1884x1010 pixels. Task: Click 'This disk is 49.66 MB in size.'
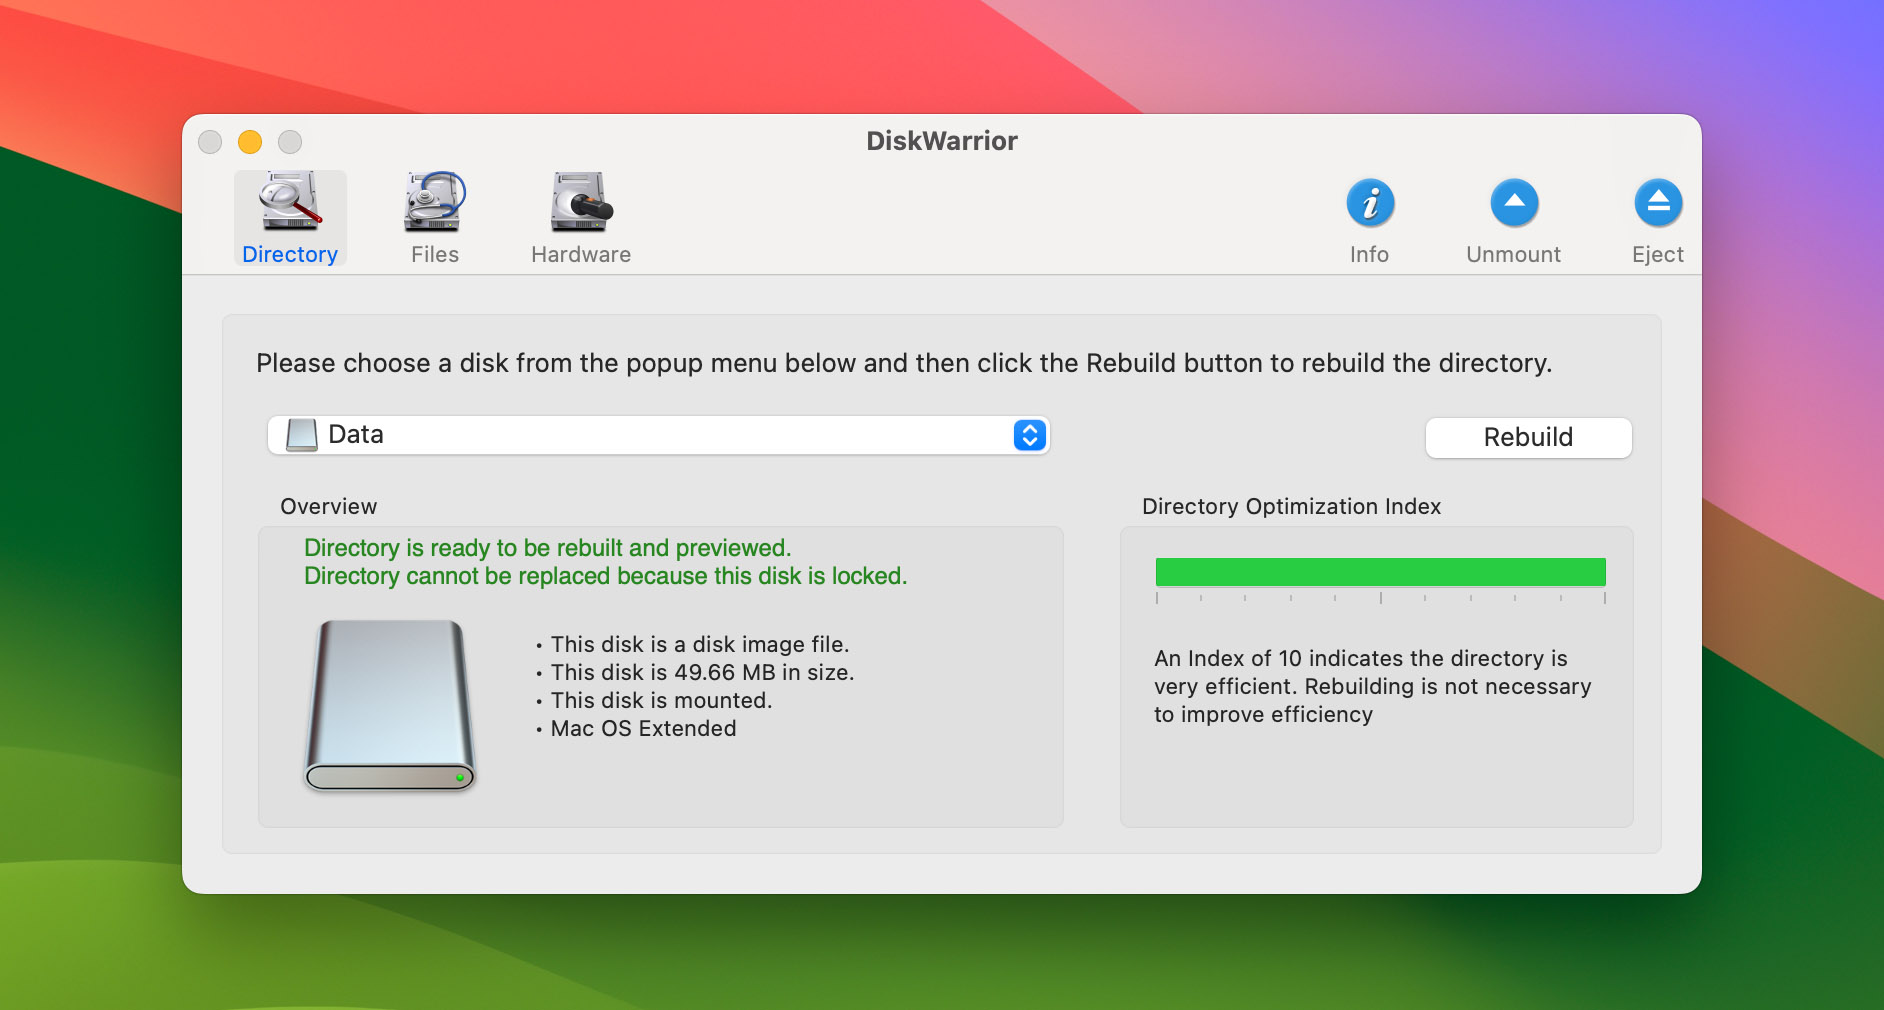pos(702,673)
